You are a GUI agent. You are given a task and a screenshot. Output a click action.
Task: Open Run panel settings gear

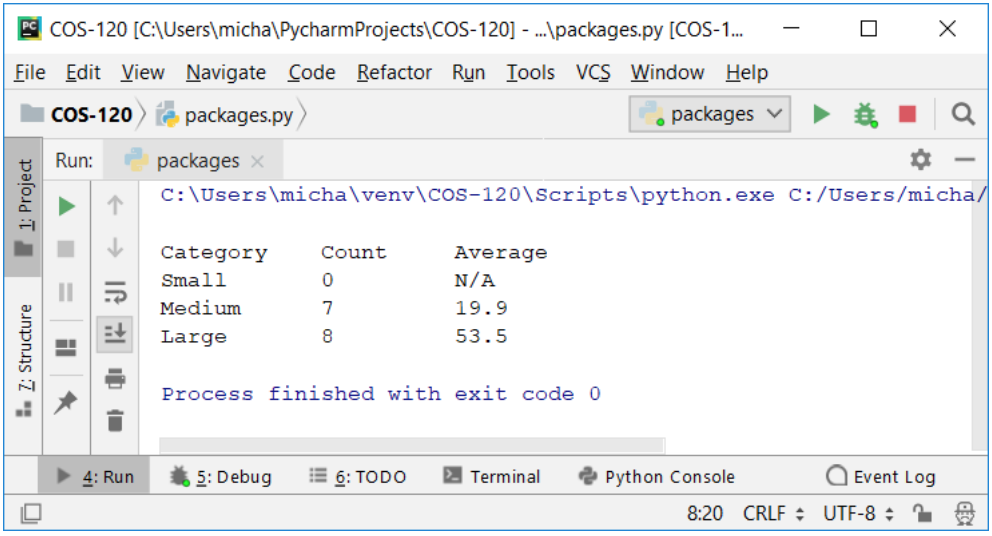point(921,159)
